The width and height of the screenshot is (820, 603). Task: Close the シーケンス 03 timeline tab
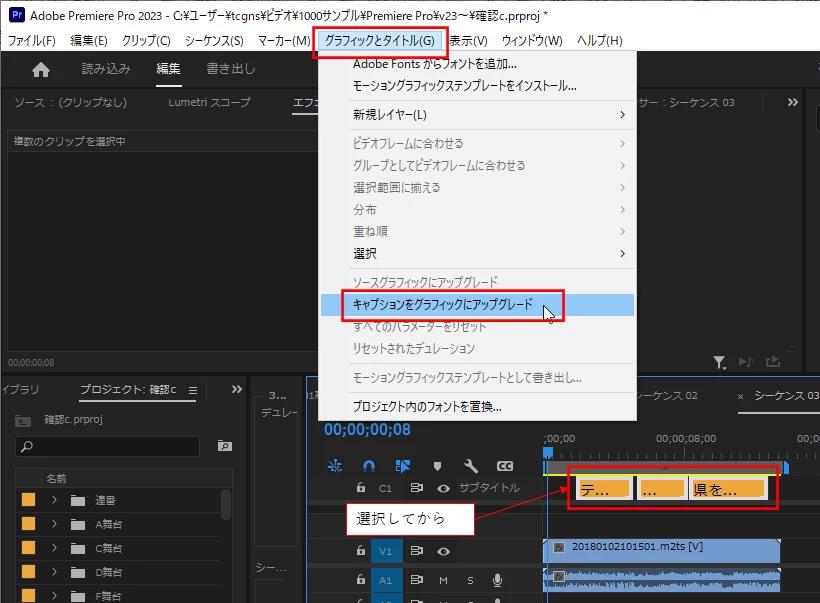tap(740, 396)
